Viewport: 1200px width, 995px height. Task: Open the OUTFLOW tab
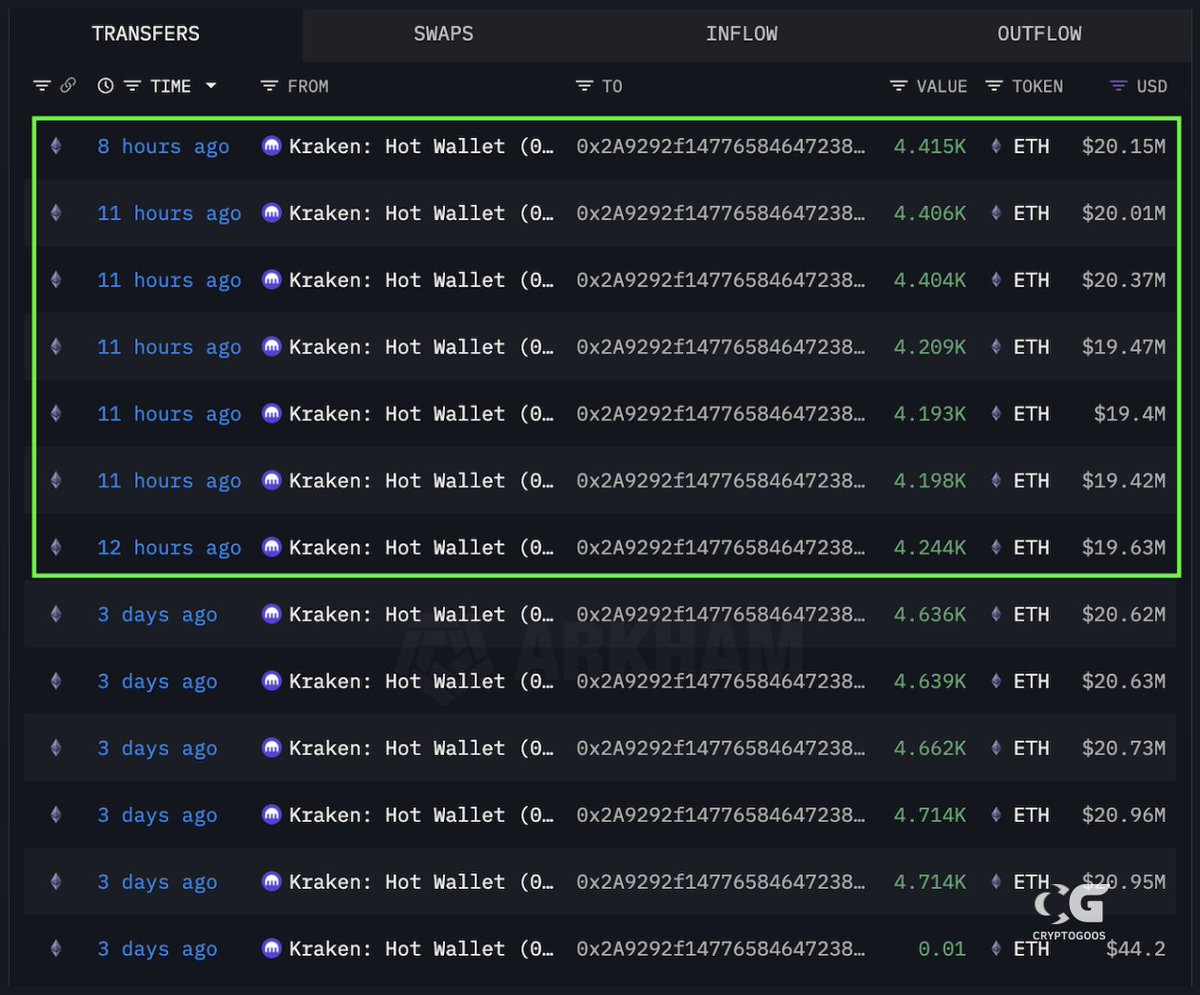[1039, 33]
